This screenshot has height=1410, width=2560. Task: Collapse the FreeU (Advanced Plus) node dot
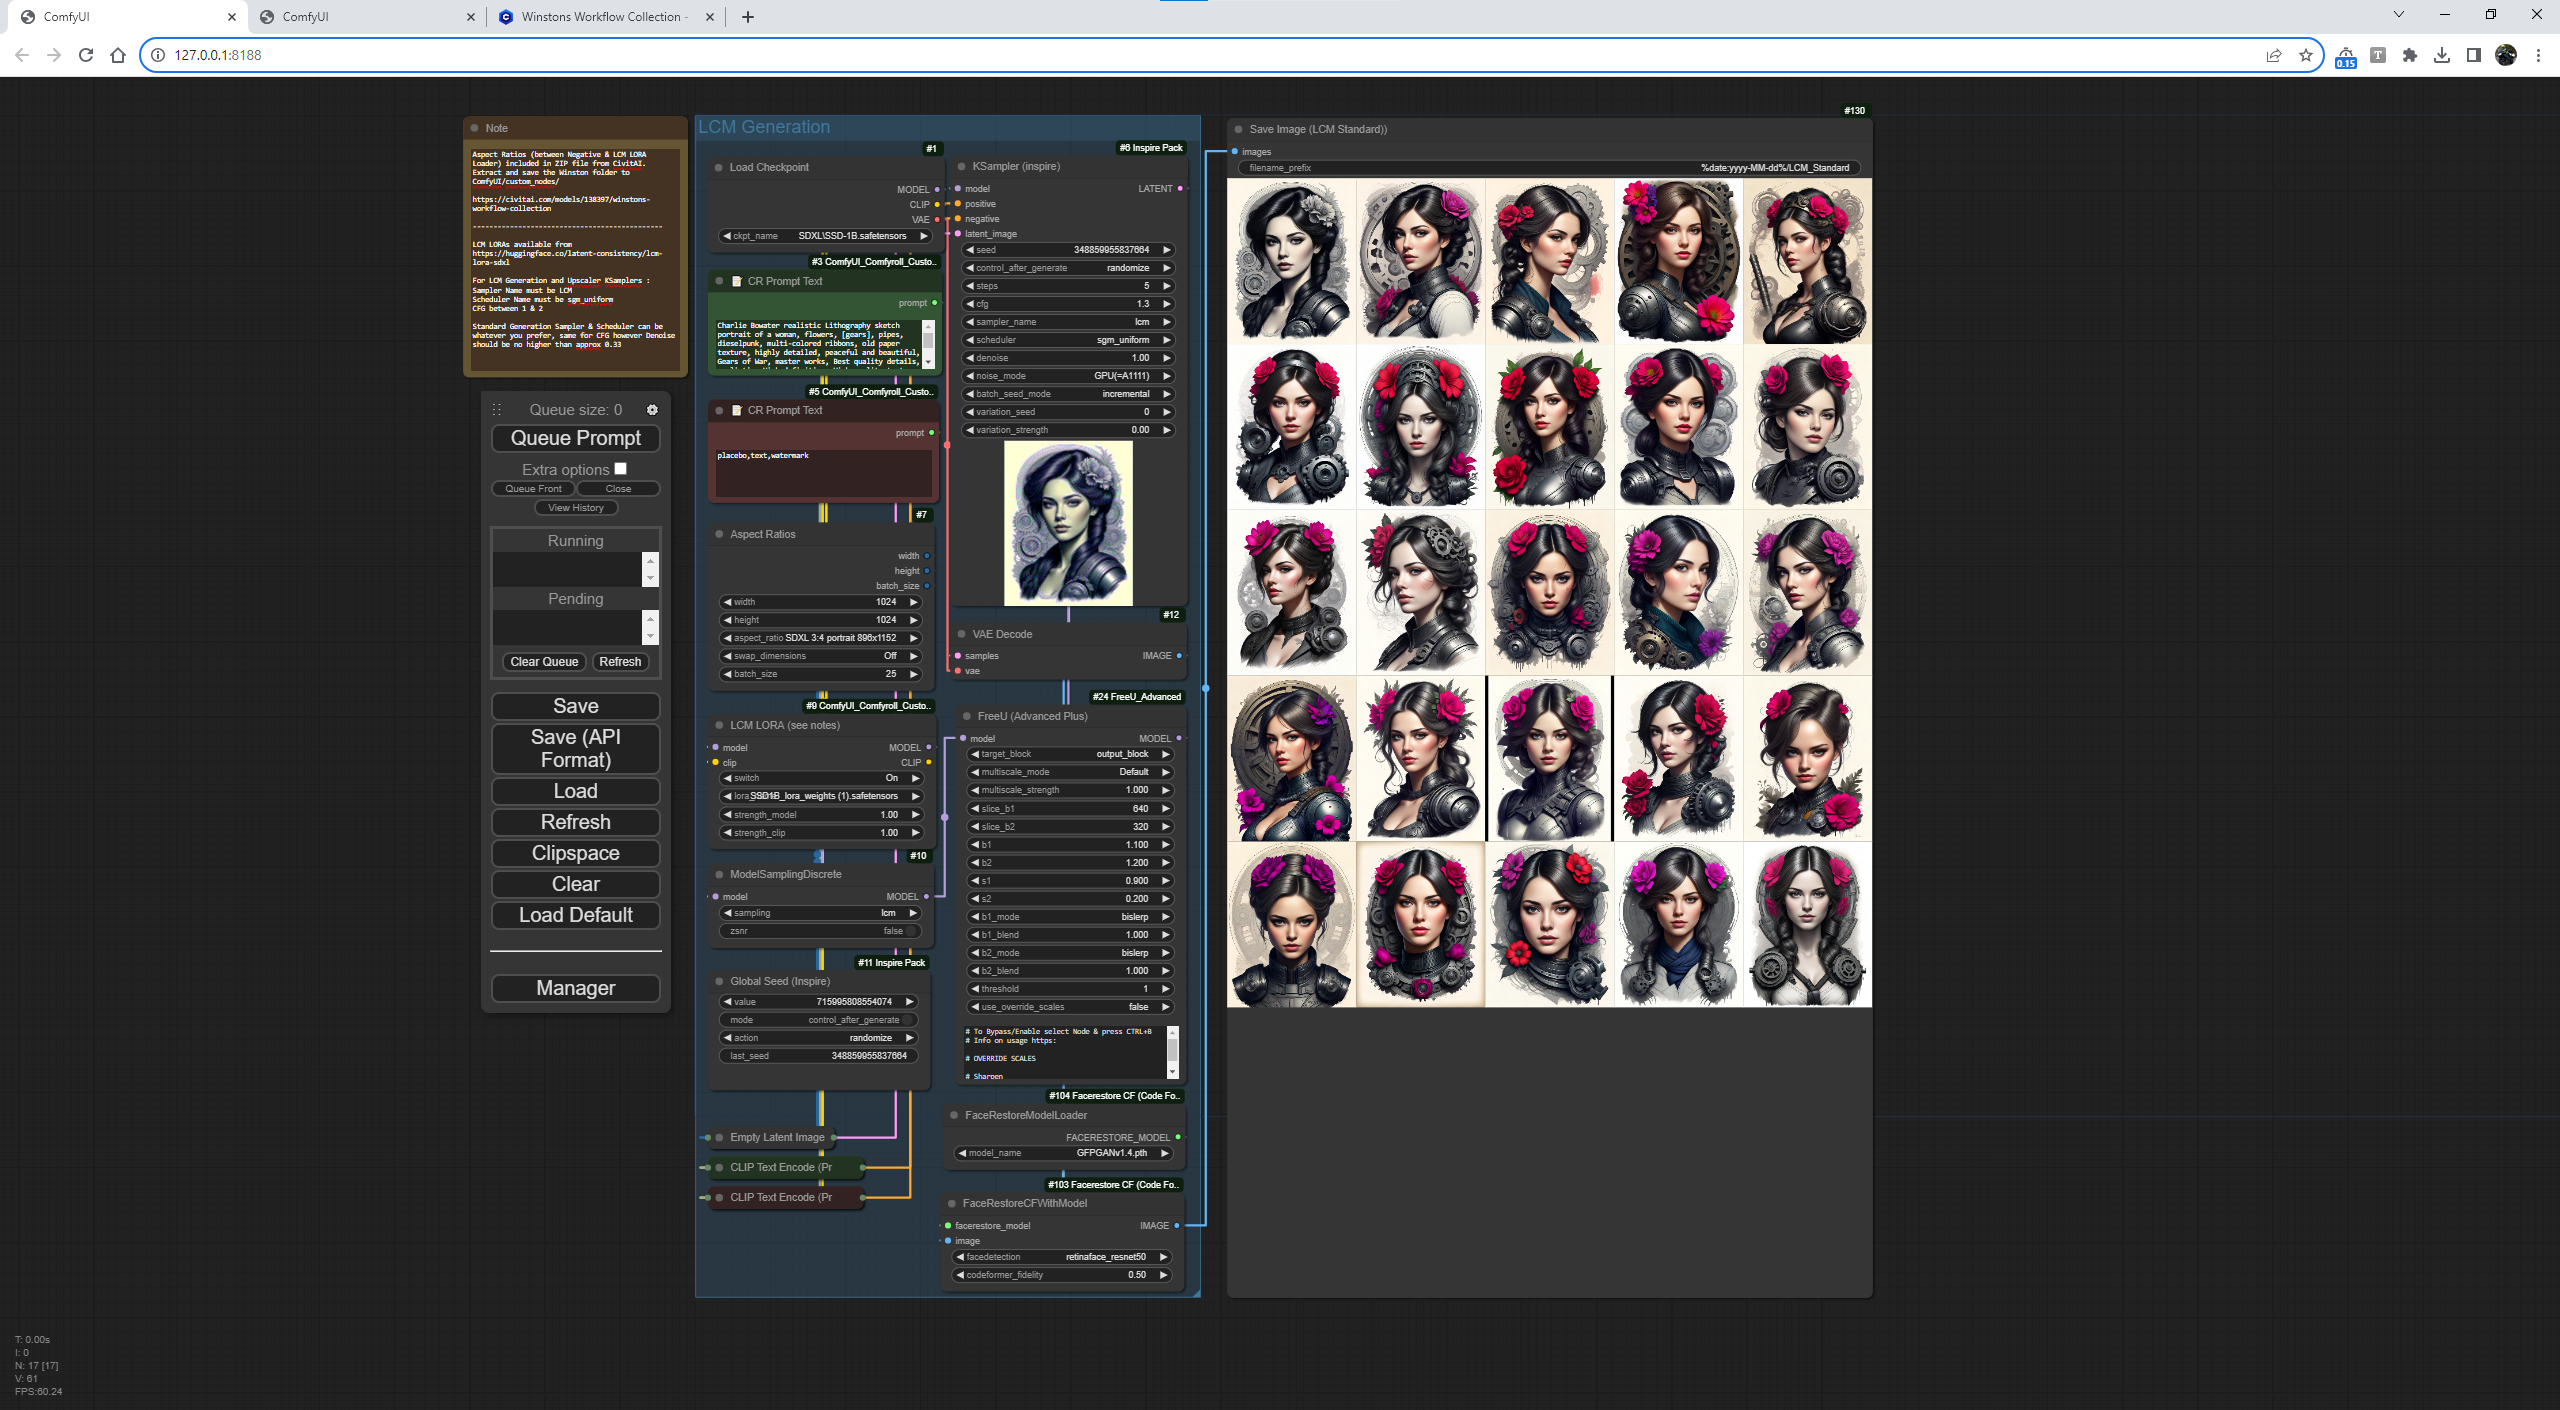point(967,716)
